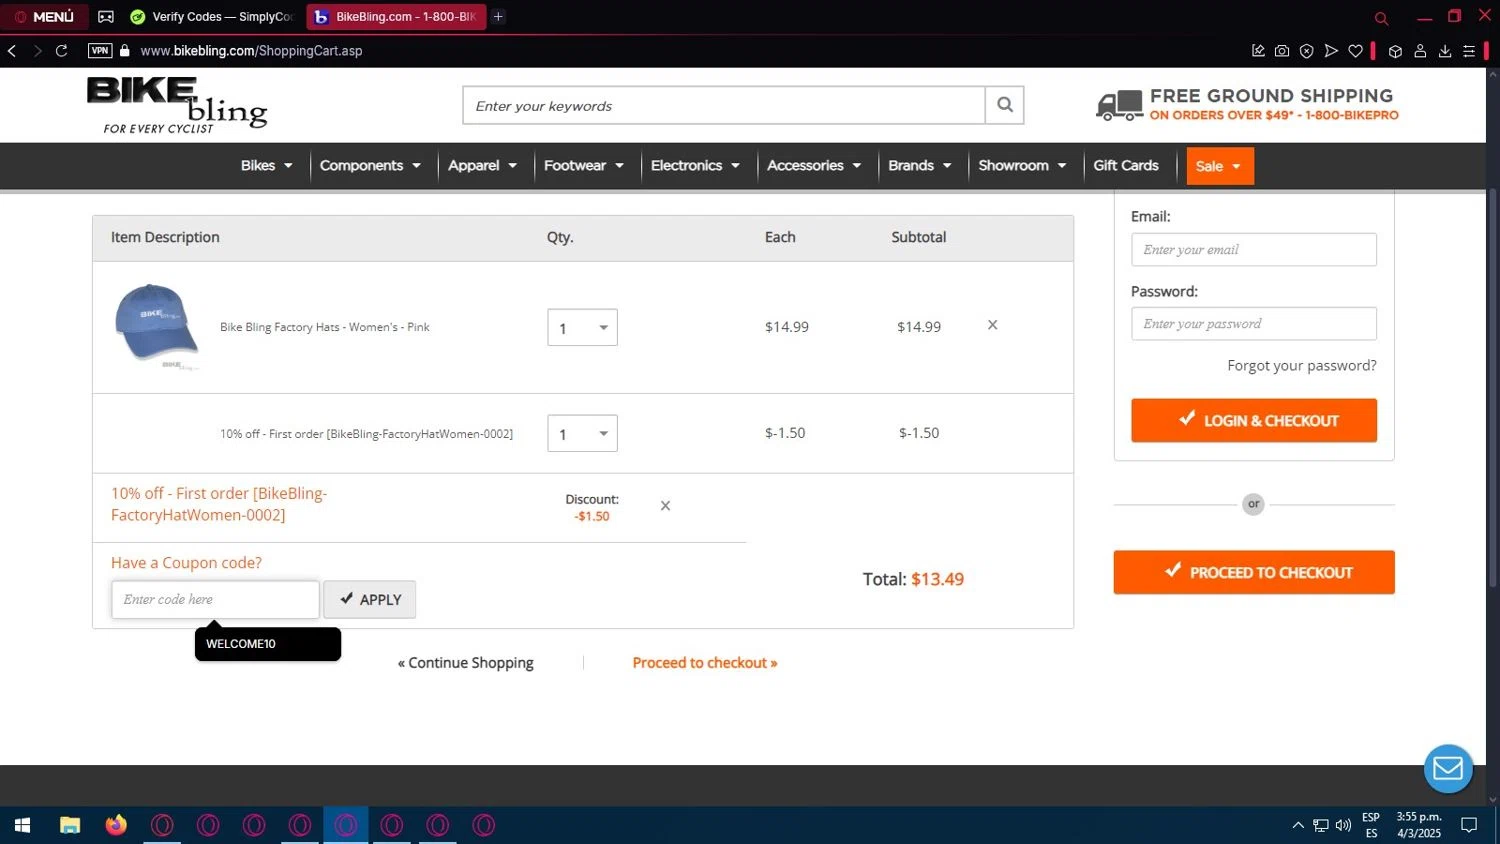
Task: Click the blue hat product thumbnail
Action: 156,326
